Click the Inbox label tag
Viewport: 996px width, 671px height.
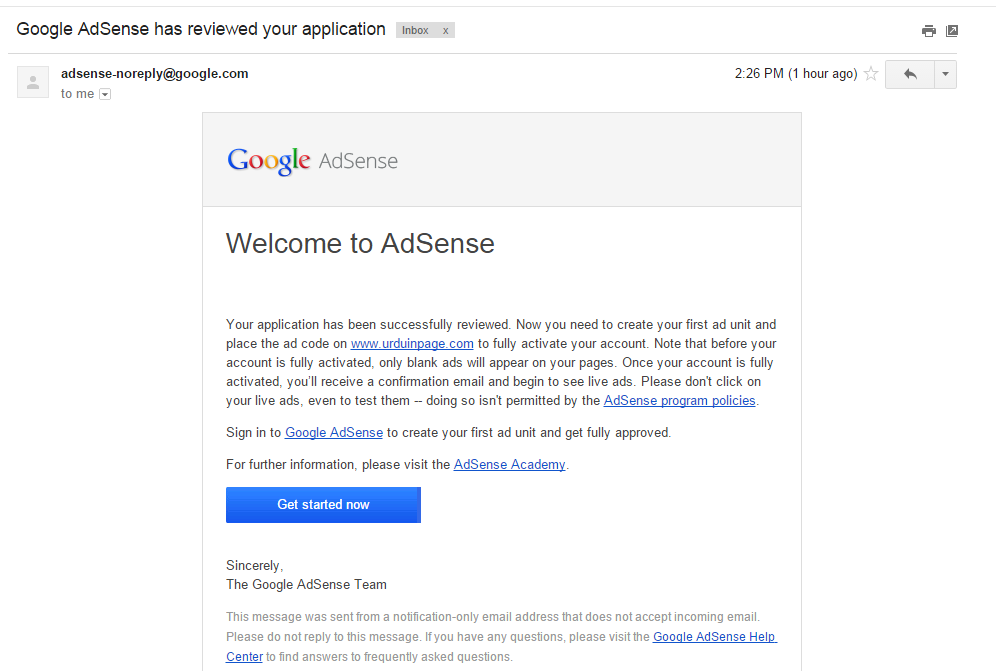click(x=415, y=31)
